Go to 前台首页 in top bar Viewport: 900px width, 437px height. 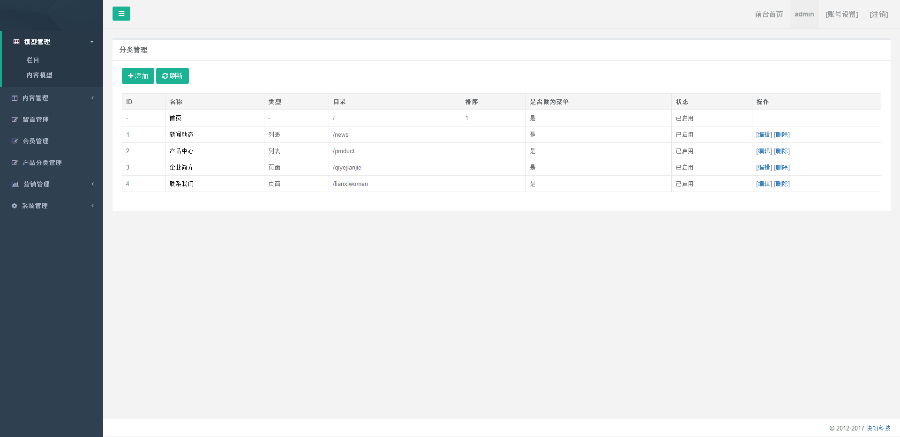(769, 14)
